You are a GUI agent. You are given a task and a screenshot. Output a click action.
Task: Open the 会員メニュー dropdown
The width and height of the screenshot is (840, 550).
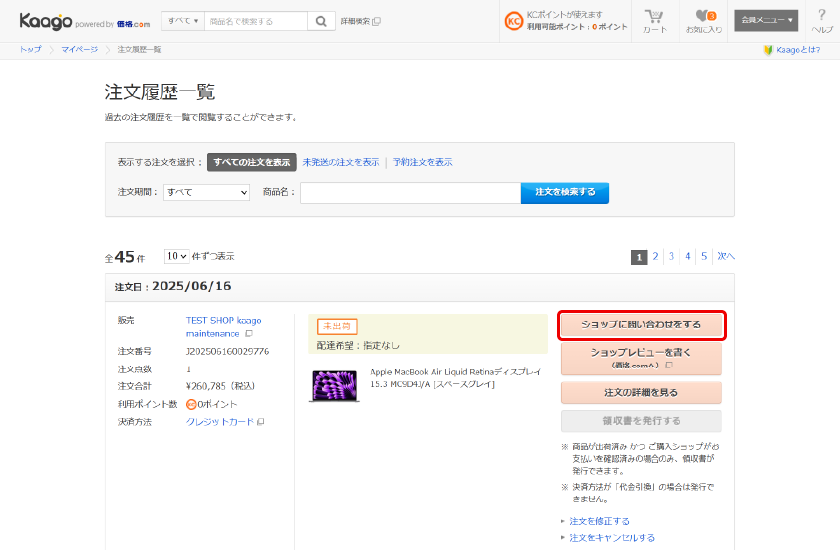(x=766, y=20)
